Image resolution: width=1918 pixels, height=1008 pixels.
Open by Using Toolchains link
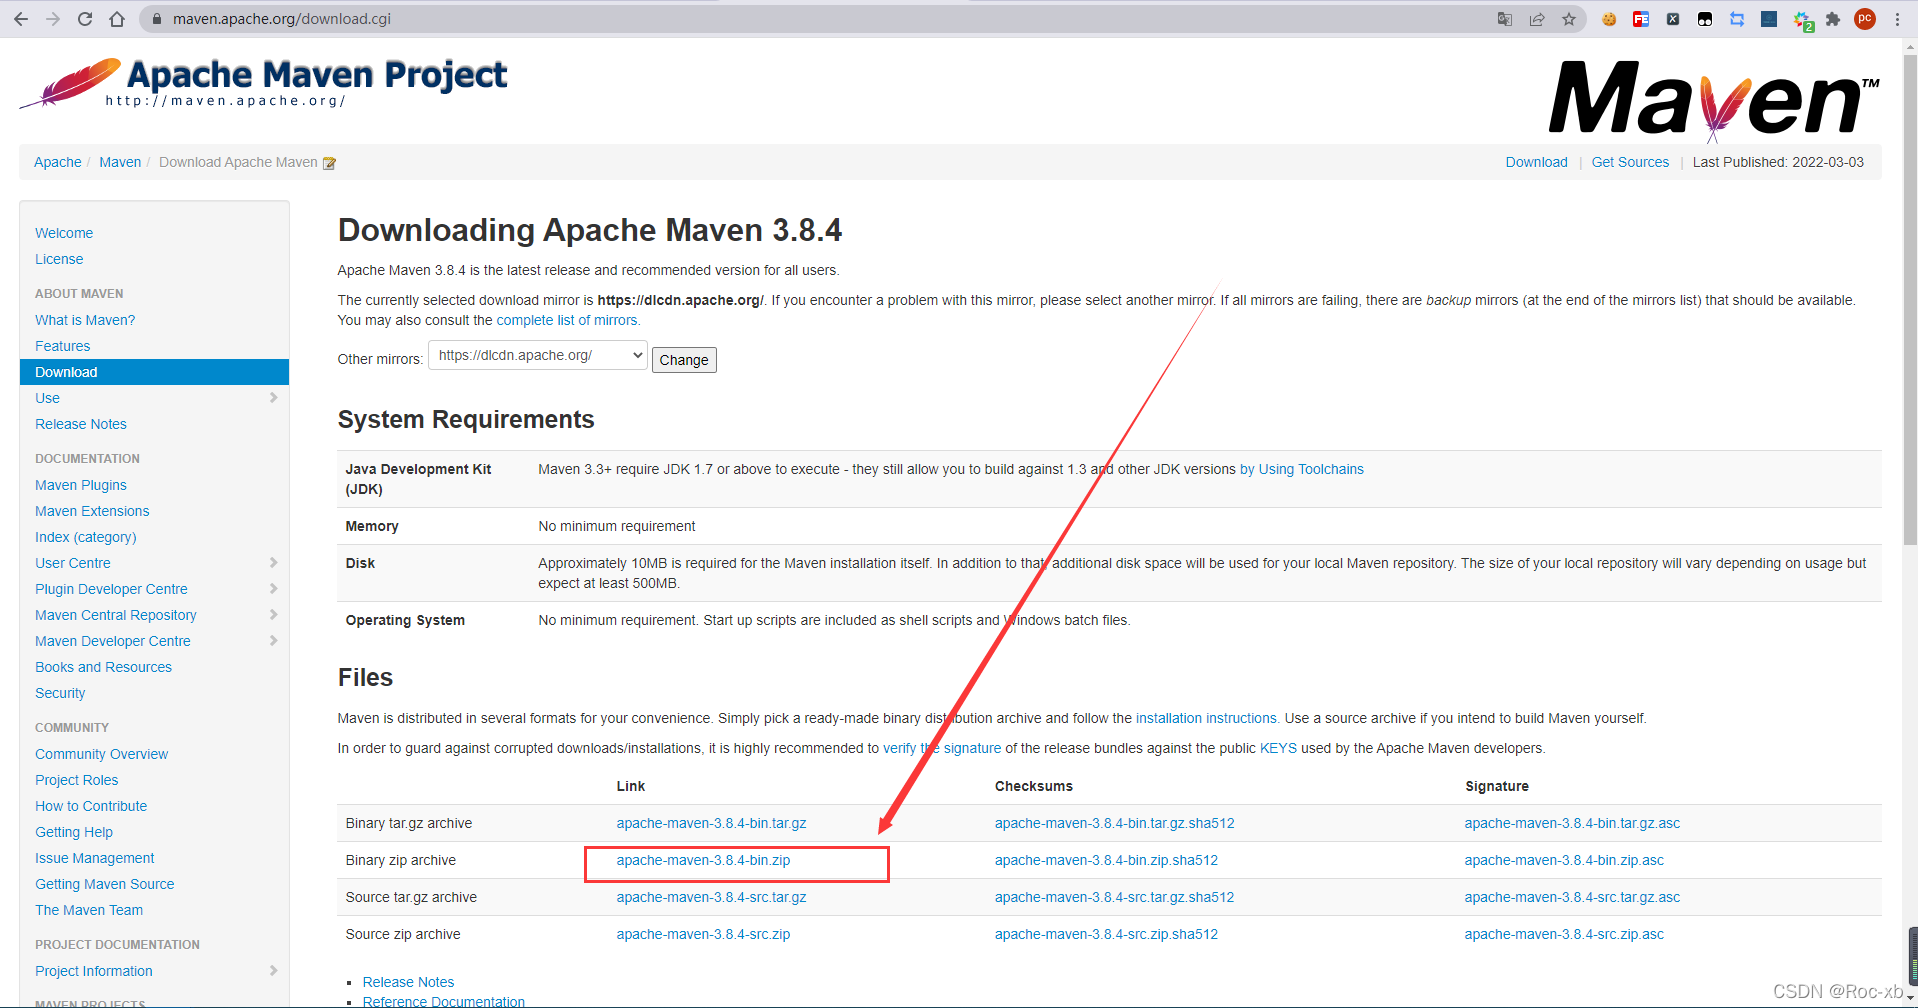pos(1302,469)
